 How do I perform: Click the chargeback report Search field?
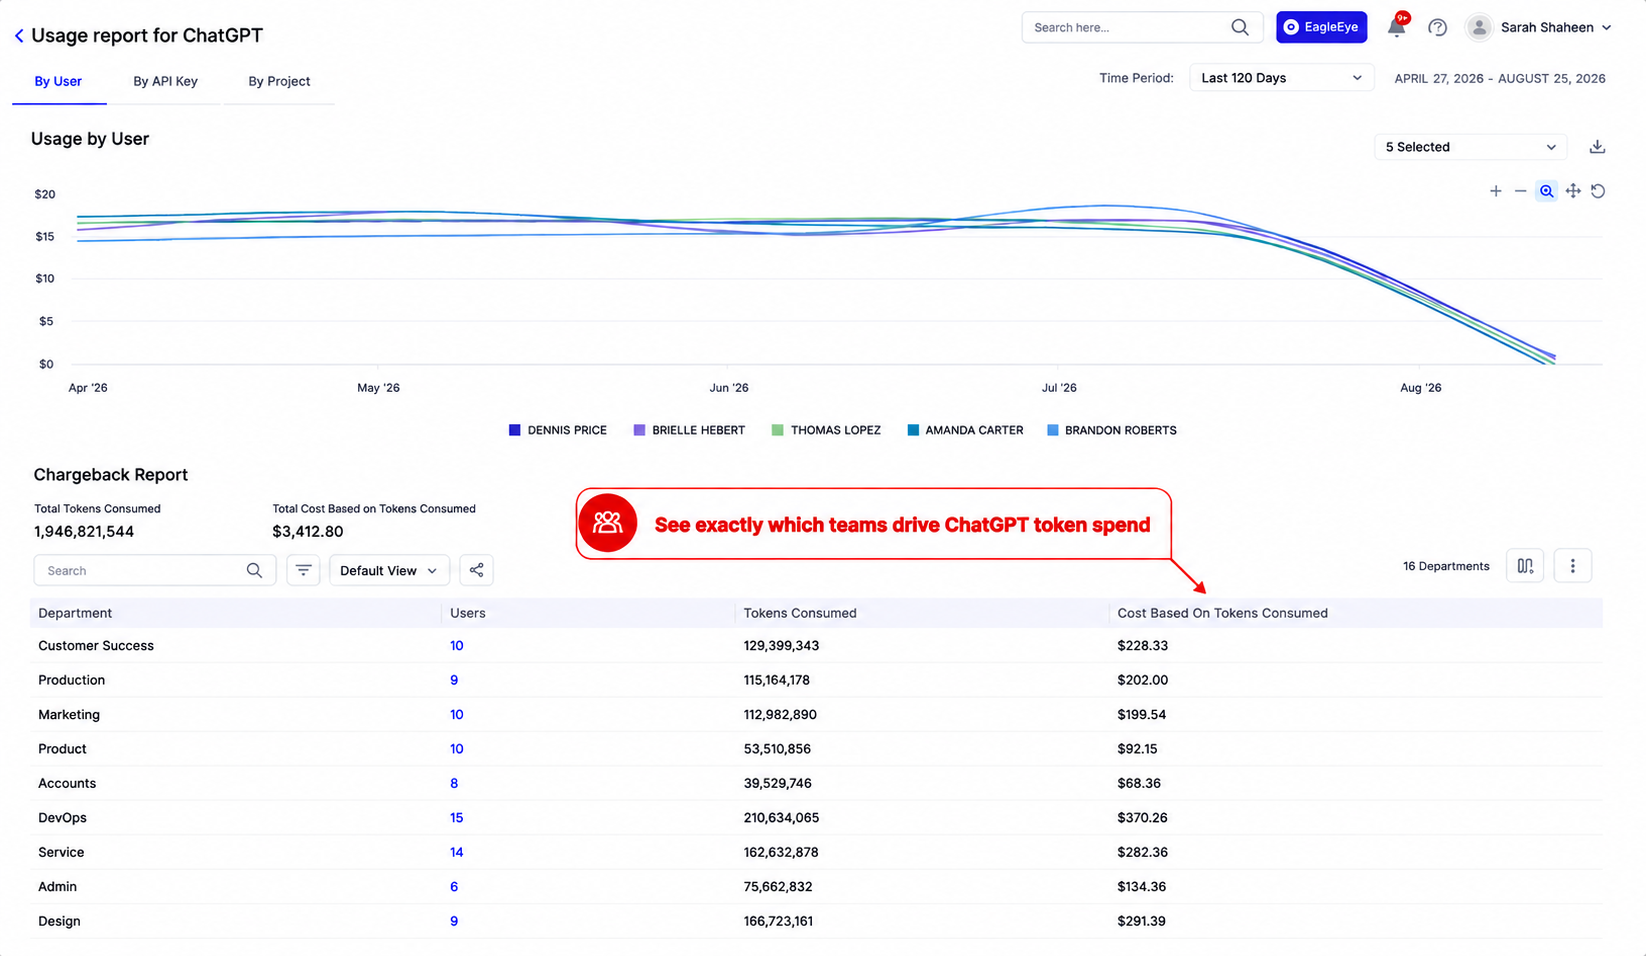pyautogui.click(x=155, y=570)
